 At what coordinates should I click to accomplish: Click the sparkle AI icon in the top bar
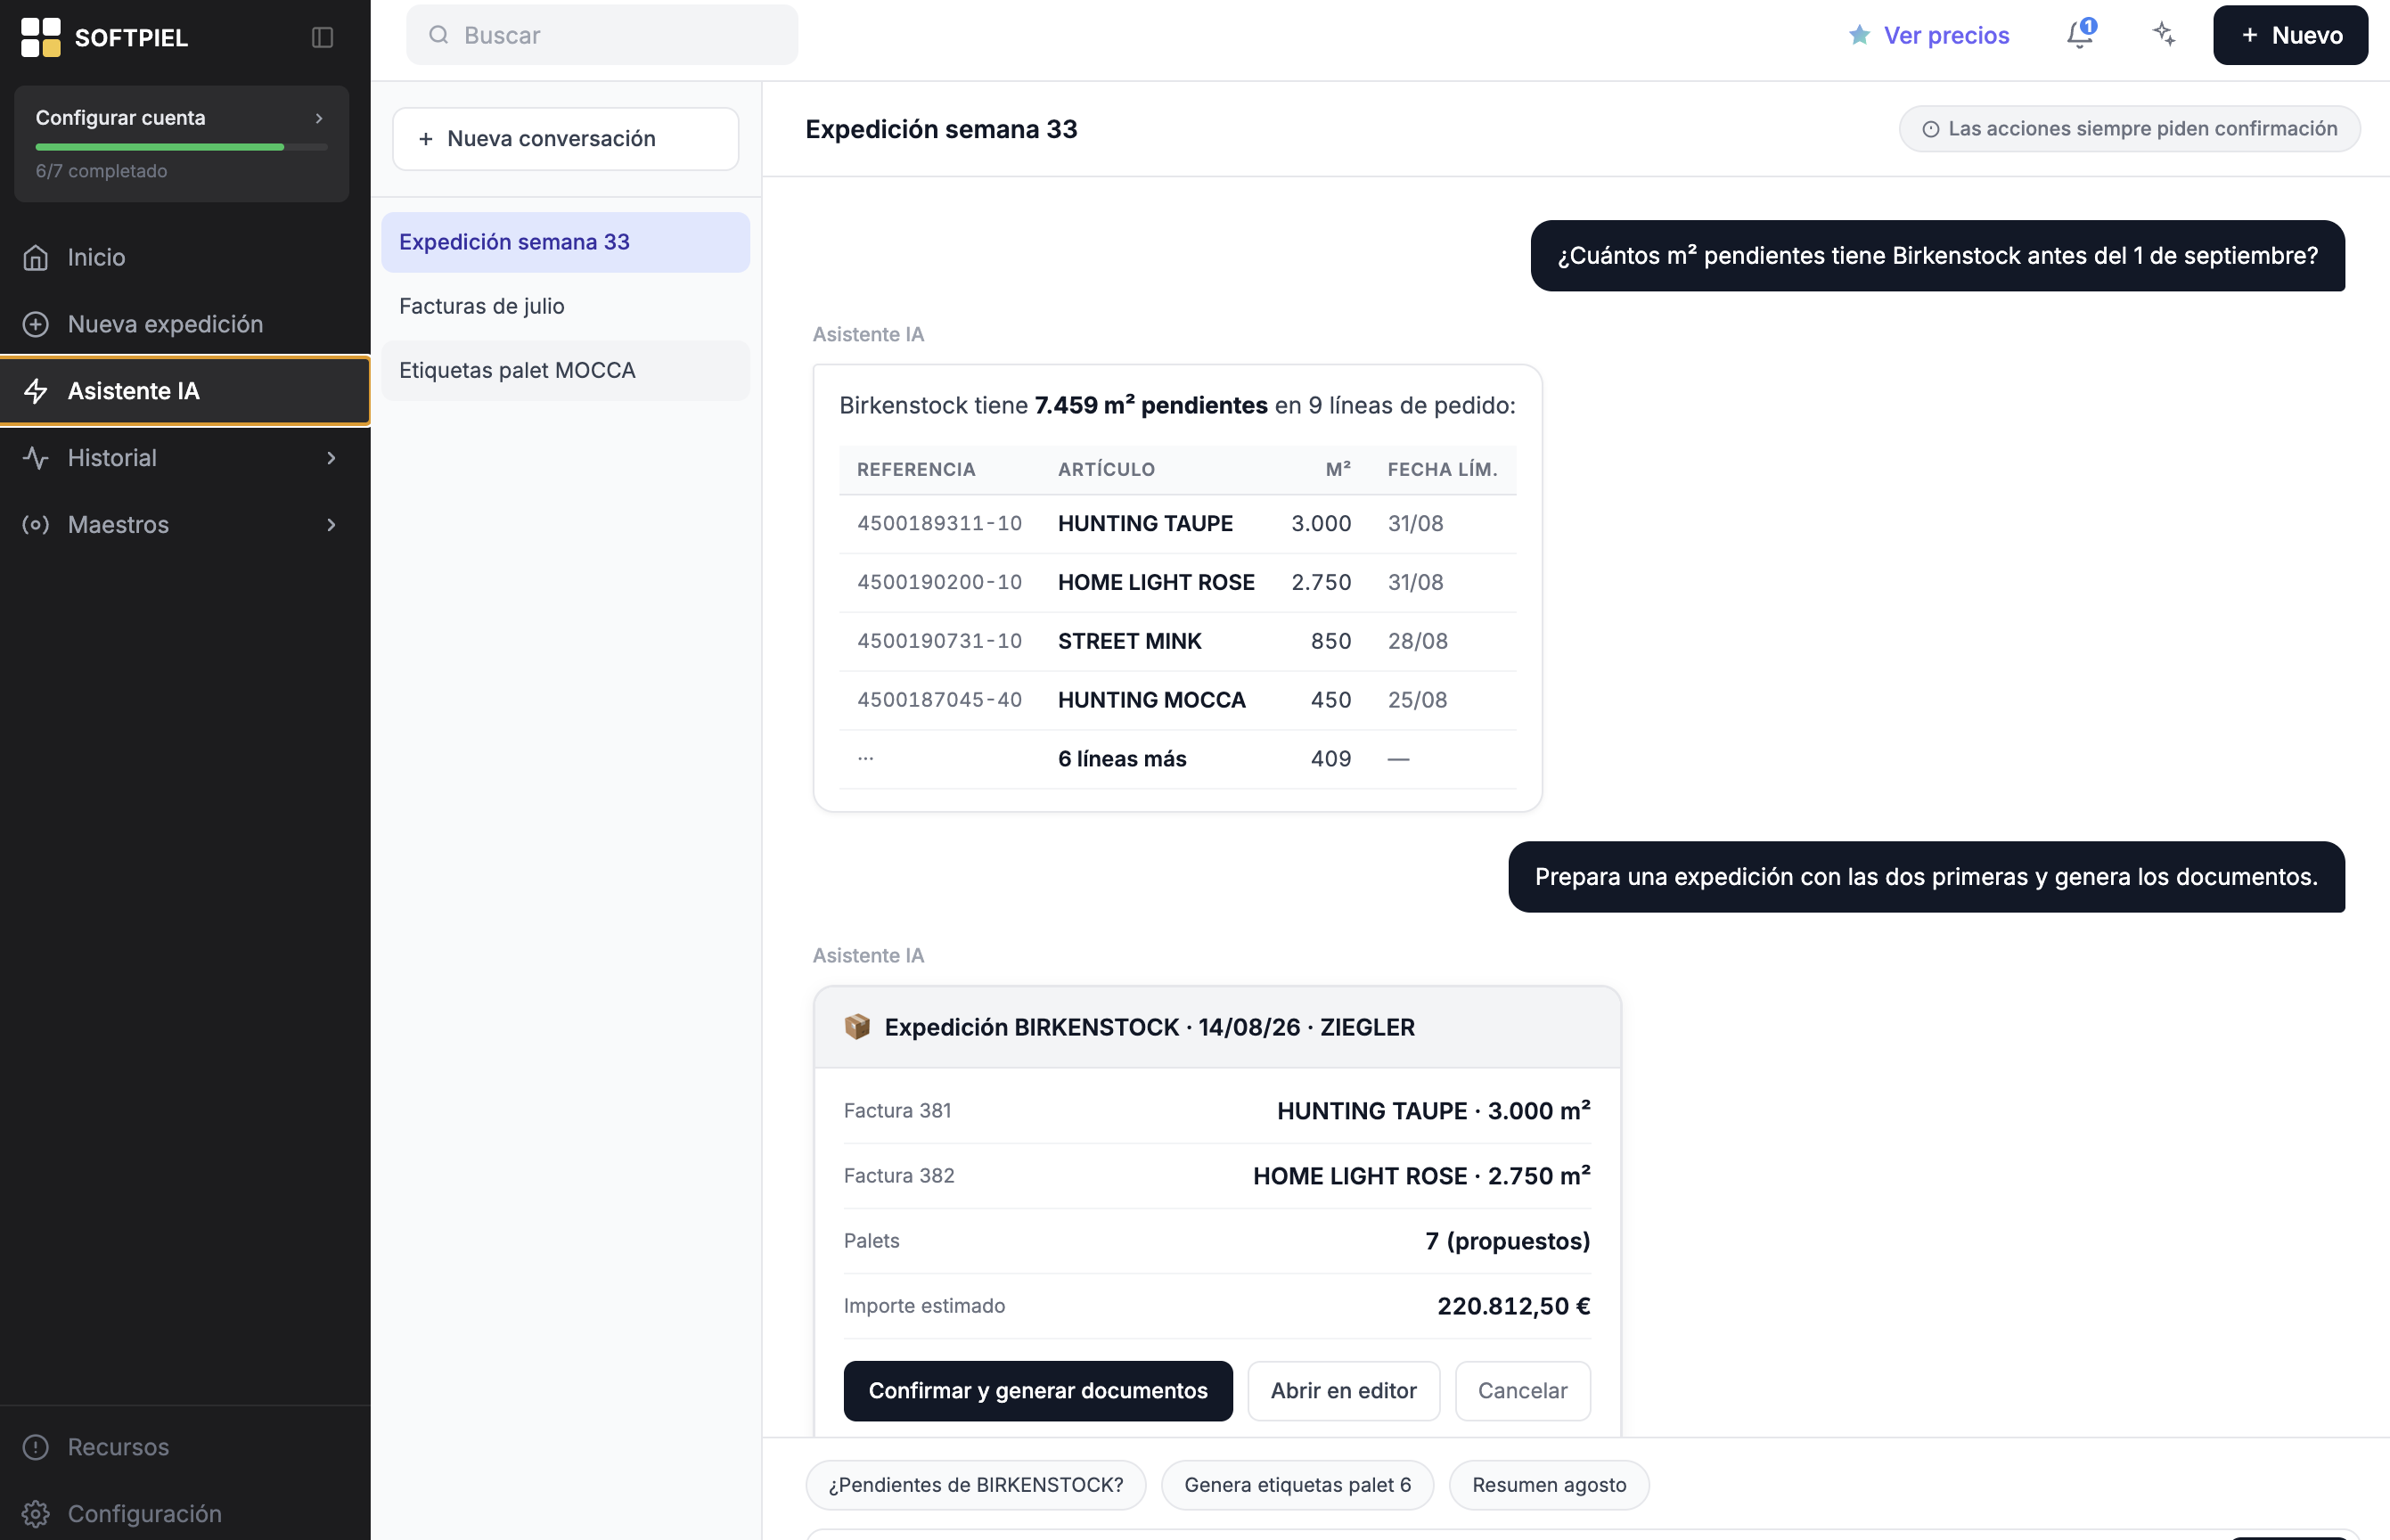(x=2164, y=35)
